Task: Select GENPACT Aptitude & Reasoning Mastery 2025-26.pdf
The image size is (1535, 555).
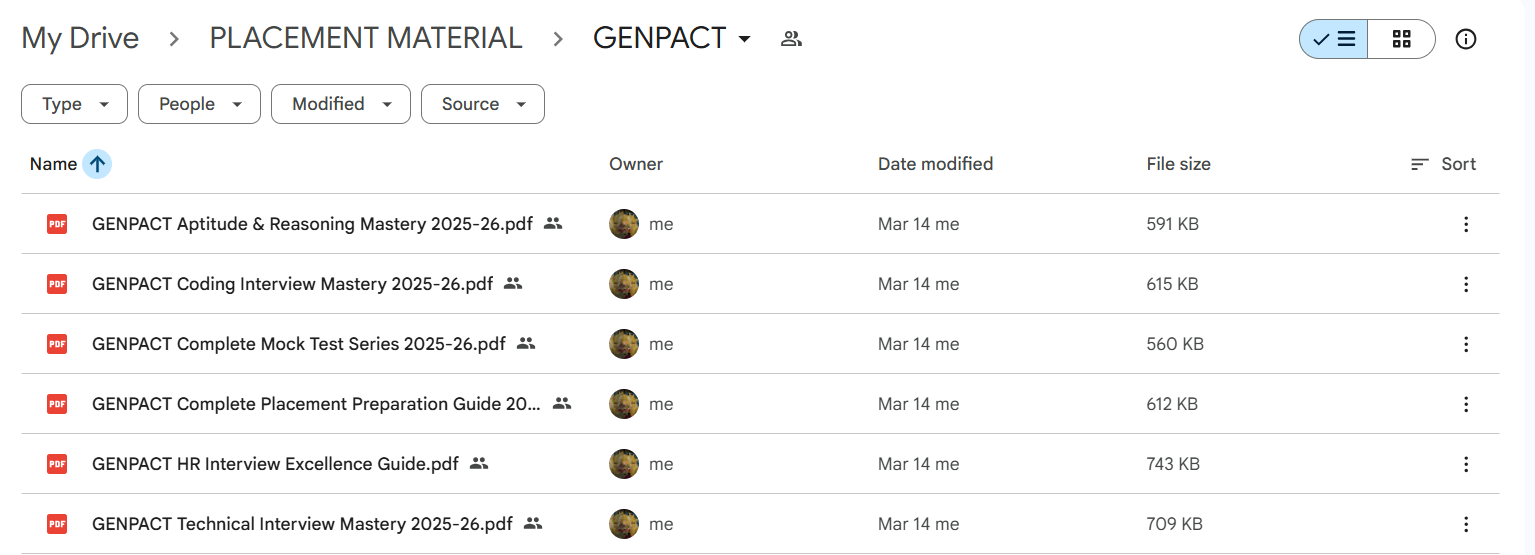Action: 312,224
